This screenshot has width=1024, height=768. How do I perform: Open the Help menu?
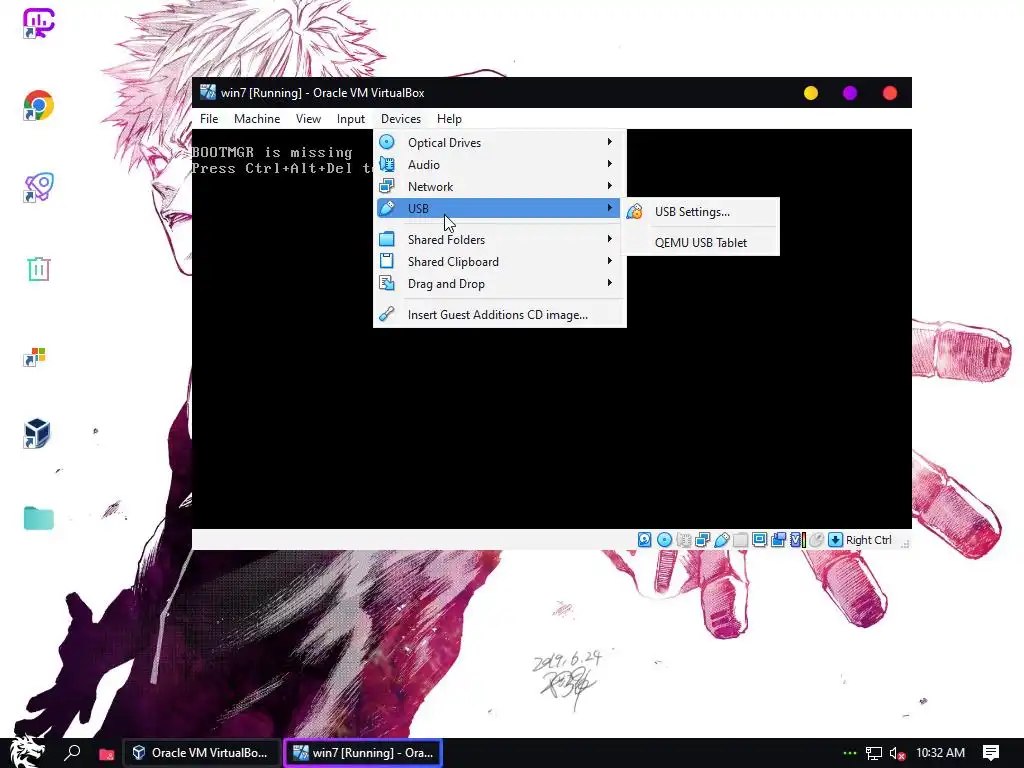[449, 119]
